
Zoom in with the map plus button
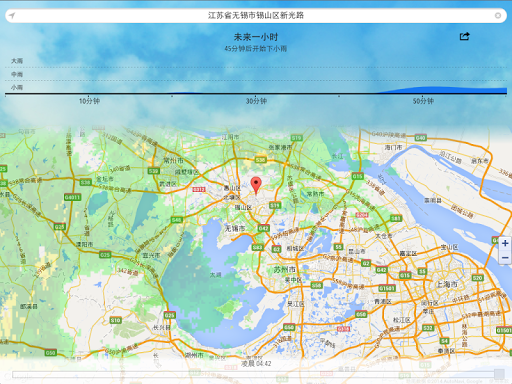click(x=505, y=243)
